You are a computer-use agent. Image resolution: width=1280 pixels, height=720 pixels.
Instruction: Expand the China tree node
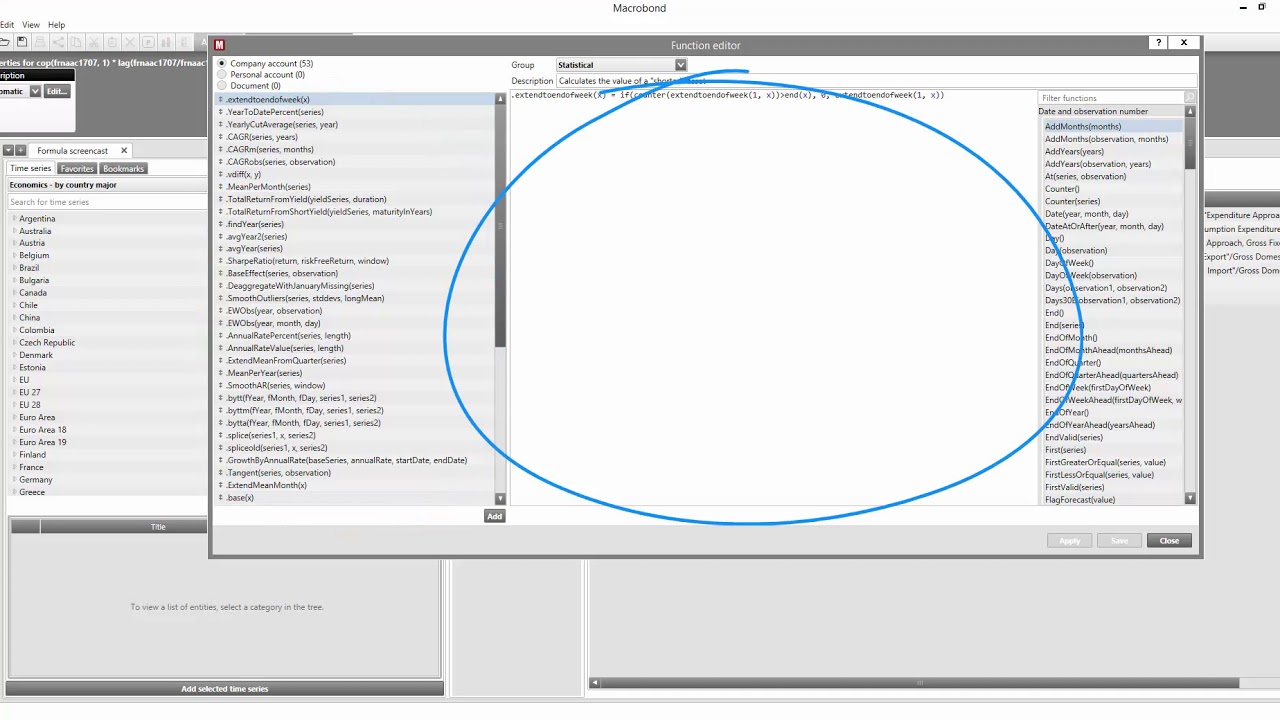[14, 318]
